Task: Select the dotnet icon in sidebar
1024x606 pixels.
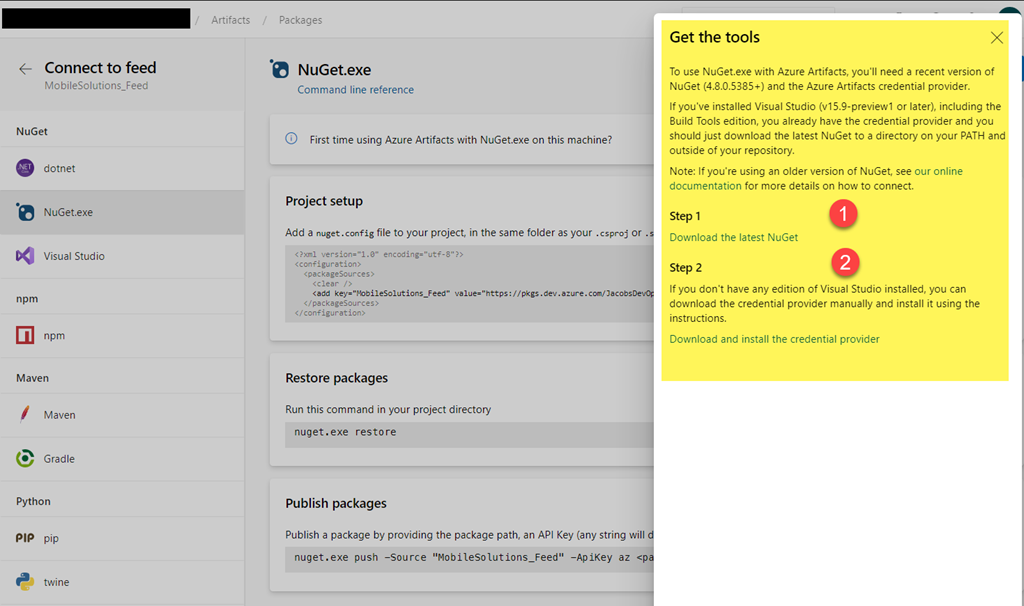Action: tap(25, 169)
